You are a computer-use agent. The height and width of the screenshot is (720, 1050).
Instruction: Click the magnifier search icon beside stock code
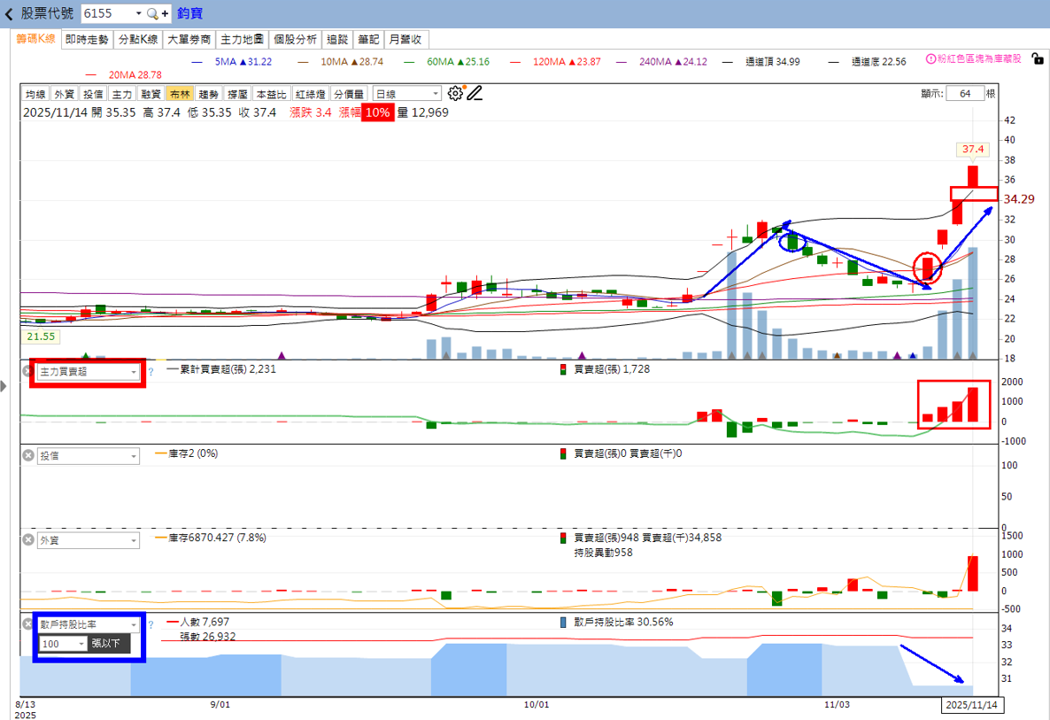[x=152, y=13]
